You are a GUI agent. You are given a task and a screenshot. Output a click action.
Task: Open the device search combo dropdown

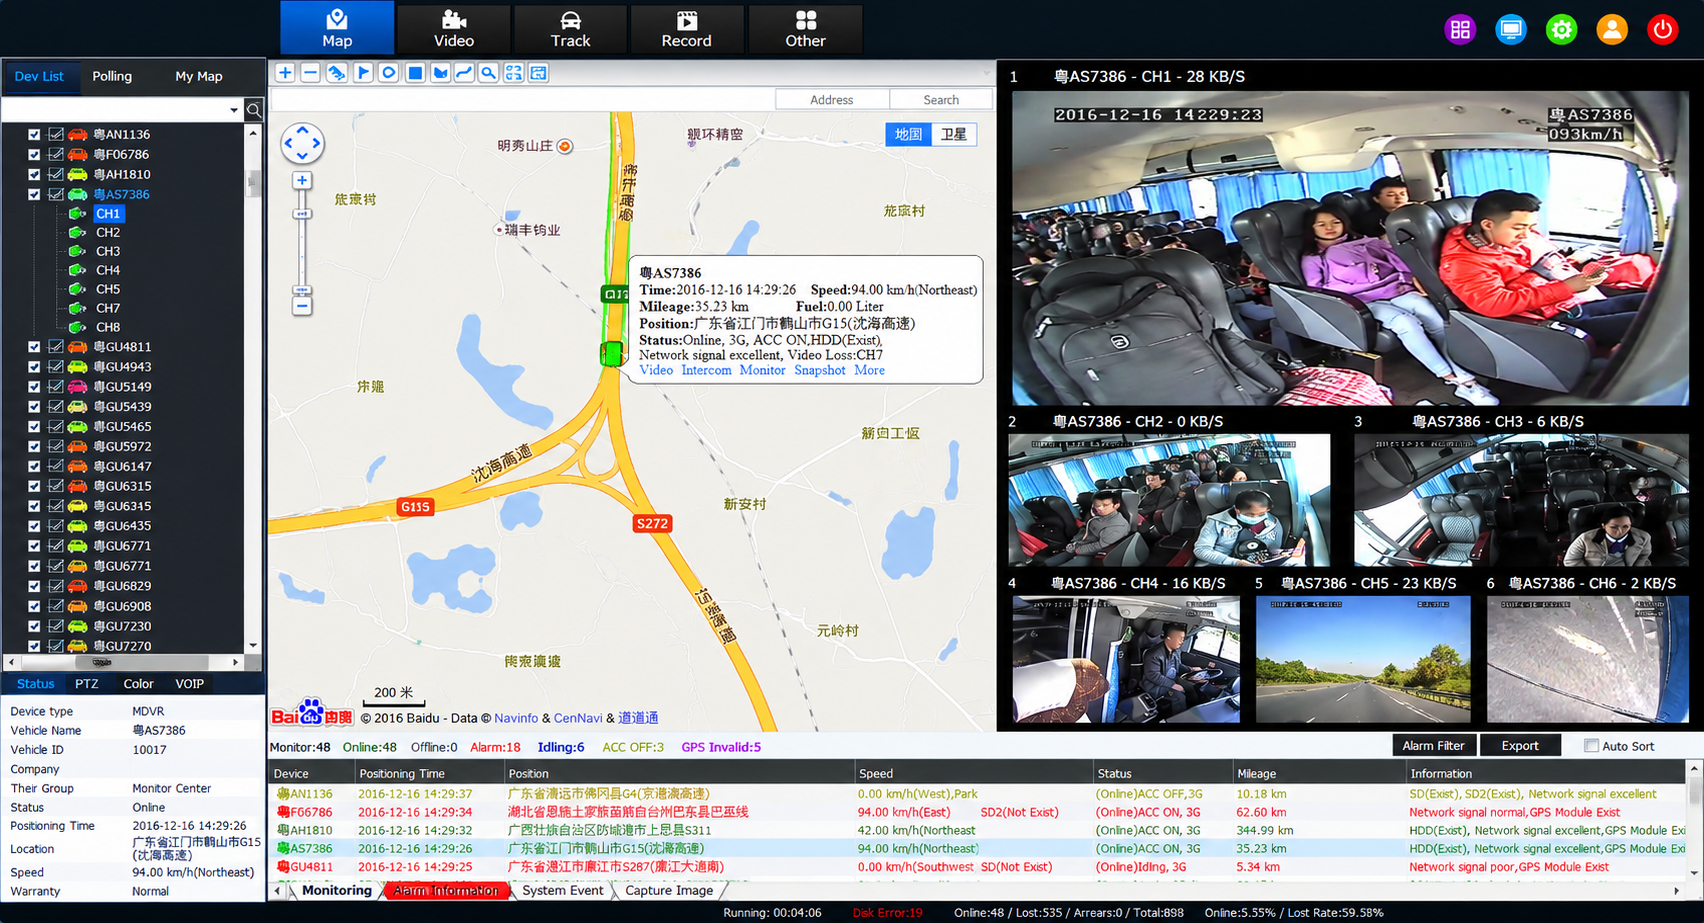point(234,110)
